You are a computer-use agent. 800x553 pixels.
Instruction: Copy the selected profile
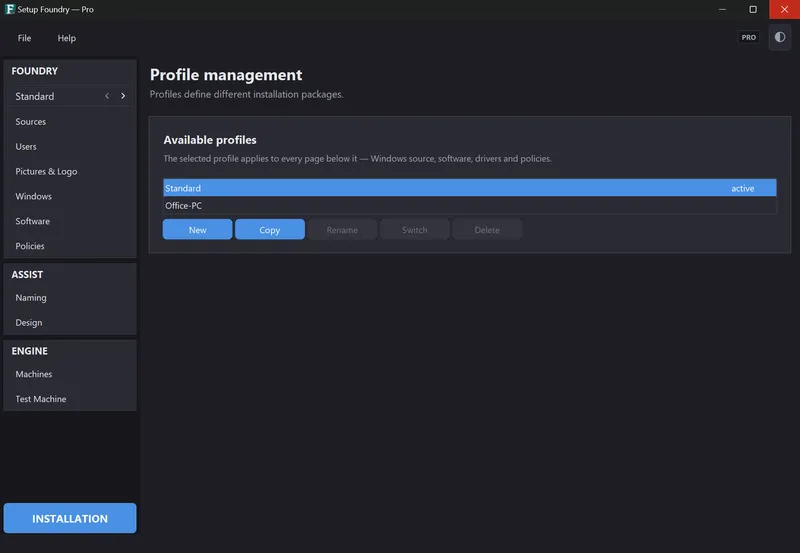[x=270, y=230]
